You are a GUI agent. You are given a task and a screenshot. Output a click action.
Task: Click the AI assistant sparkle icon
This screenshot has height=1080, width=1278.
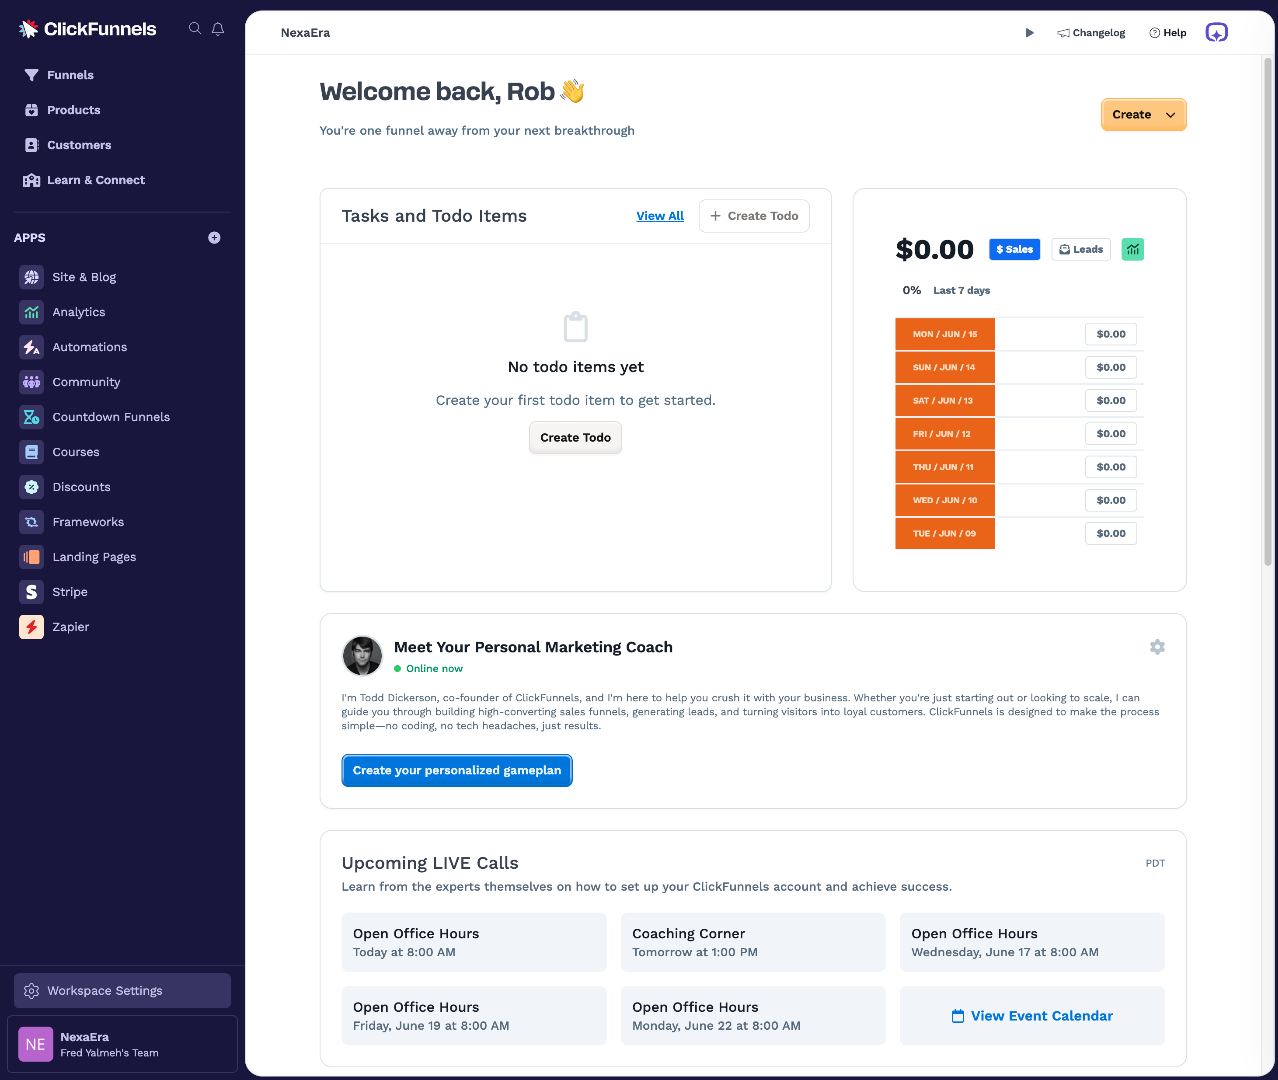[x=1216, y=32]
